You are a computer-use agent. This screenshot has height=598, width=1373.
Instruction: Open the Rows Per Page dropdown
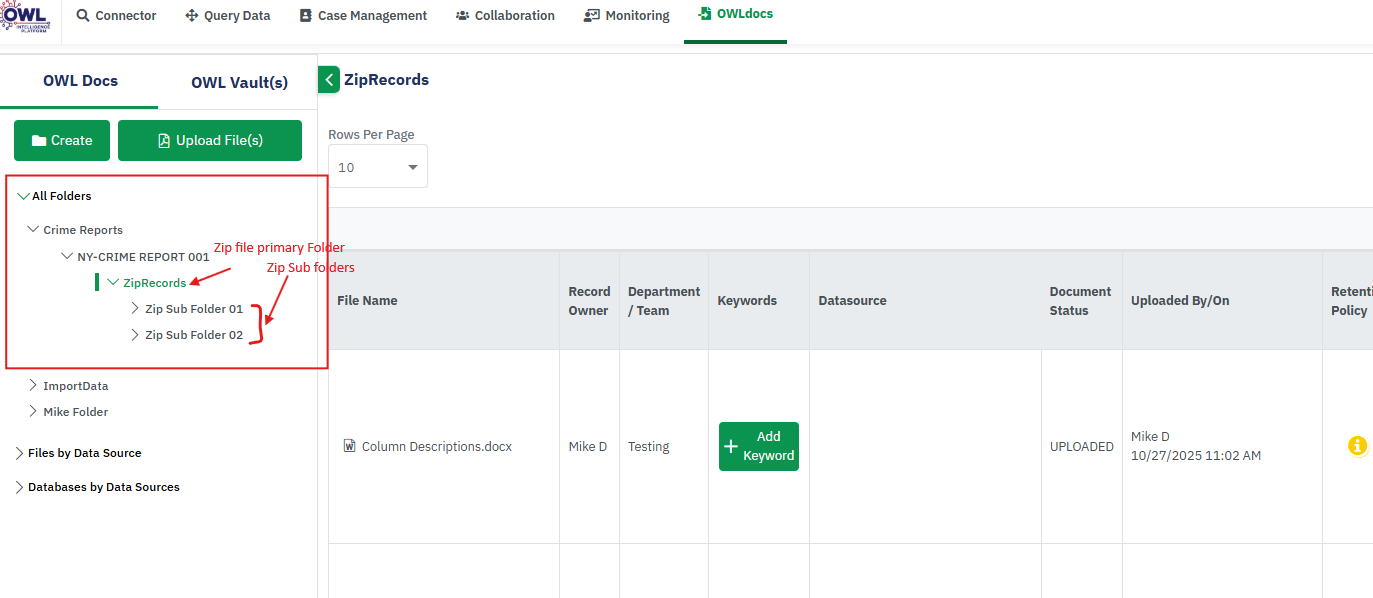[377, 167]
